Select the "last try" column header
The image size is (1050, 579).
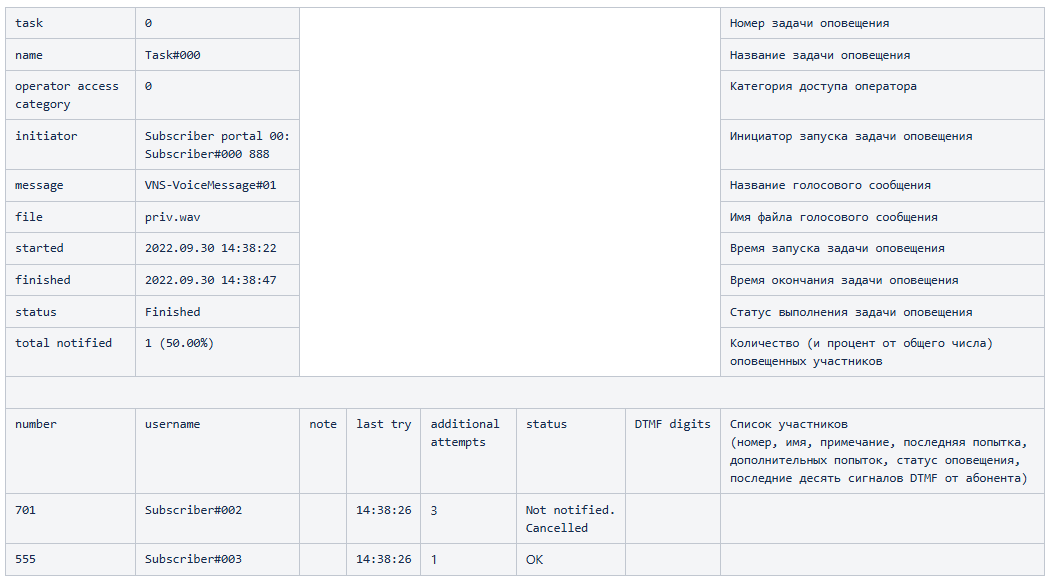tap(383, 424)
